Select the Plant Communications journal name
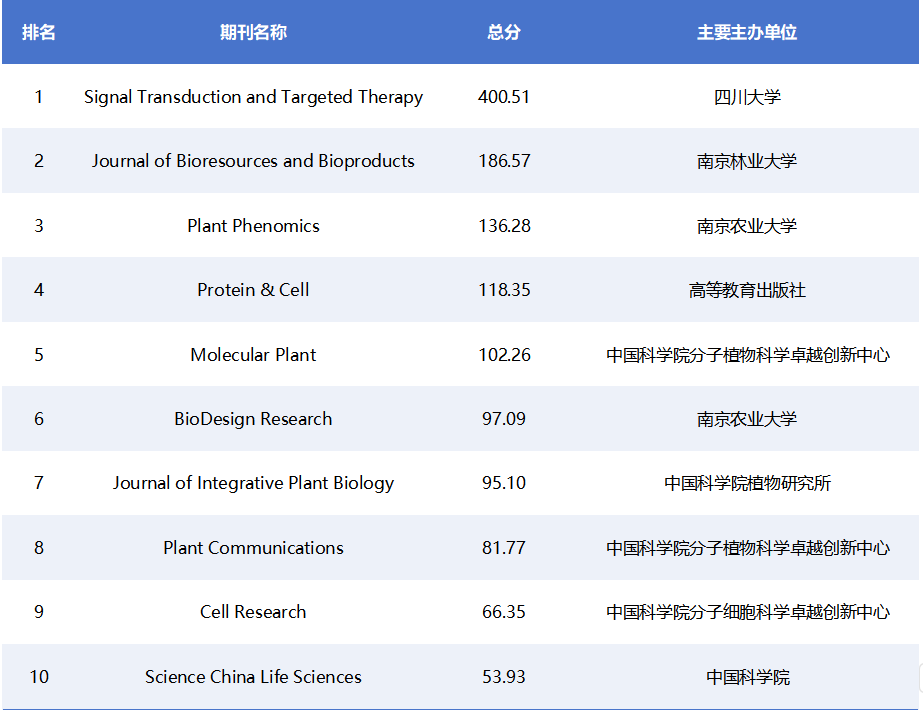Screen dimensions: 923x711 [253, 548]
